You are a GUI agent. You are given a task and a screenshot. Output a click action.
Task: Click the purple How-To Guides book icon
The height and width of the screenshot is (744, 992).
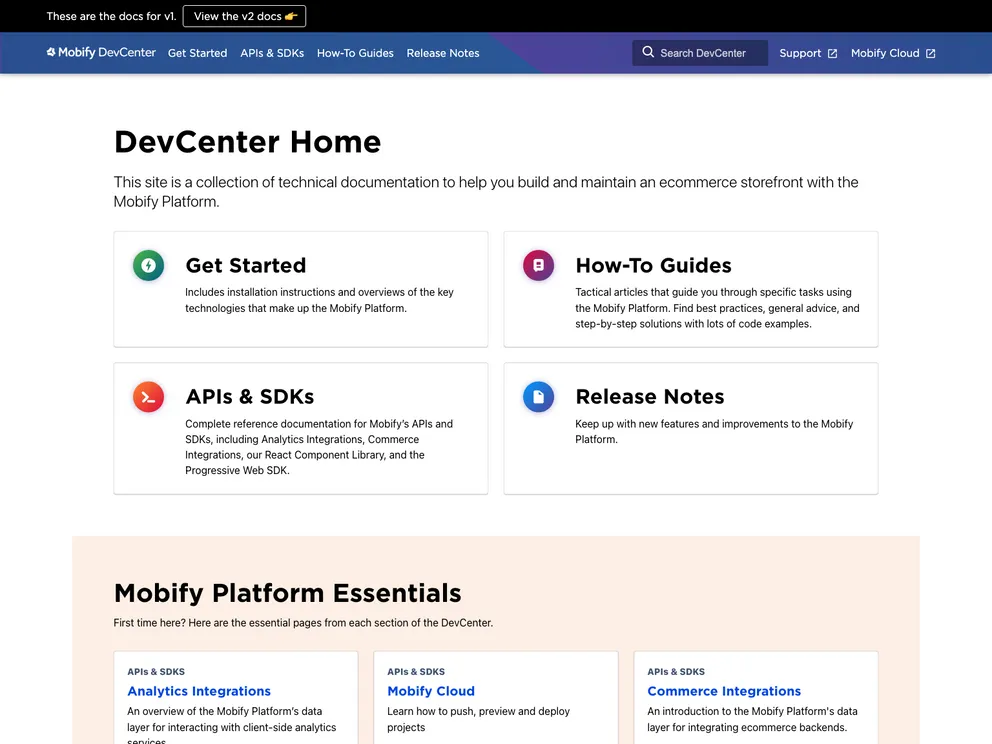[x=538, y=265]
